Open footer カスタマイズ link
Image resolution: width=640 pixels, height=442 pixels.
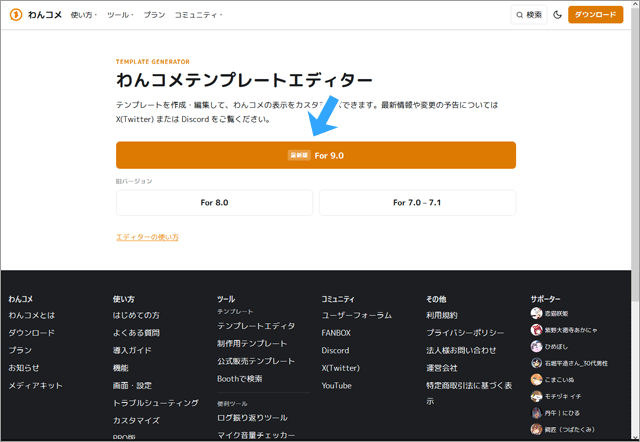click(136, 421)
